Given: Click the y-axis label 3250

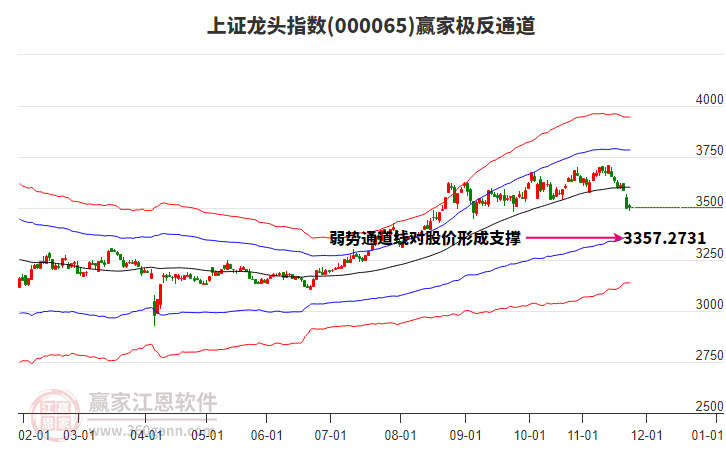Looking at the screenshot, I should pos(709,254).
